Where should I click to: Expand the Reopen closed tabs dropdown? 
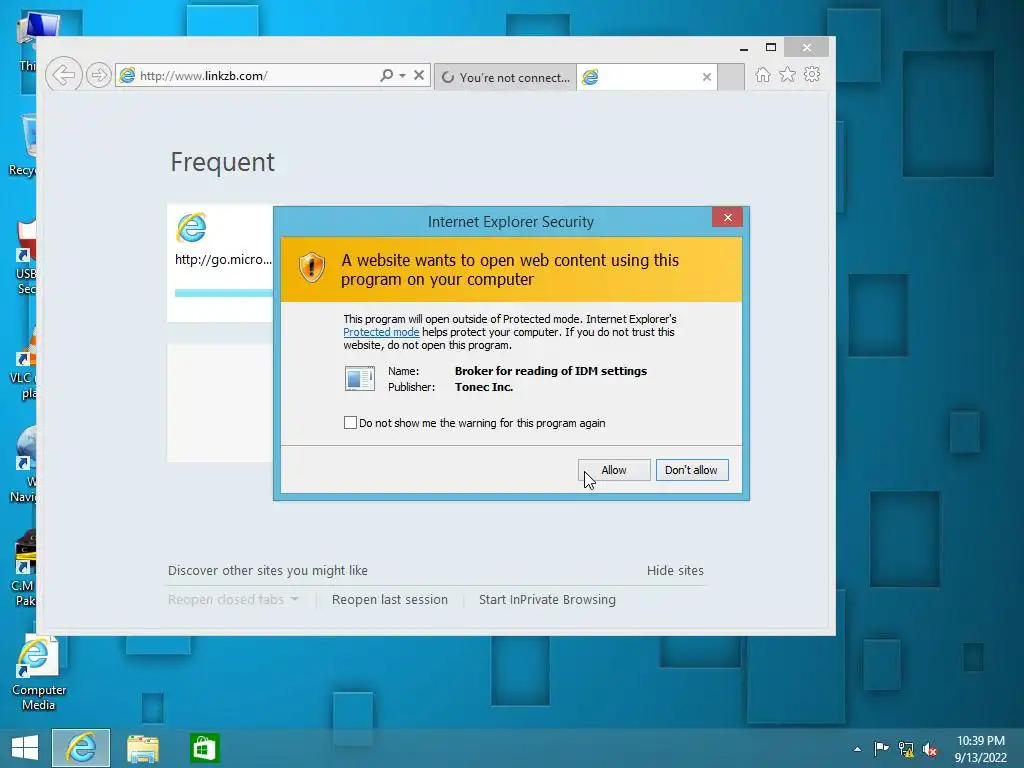click(x=232, y=600)
